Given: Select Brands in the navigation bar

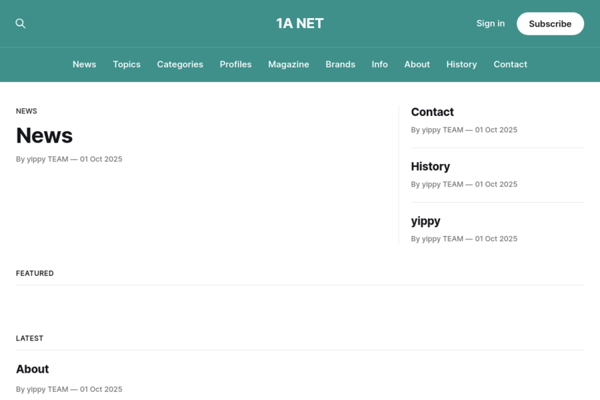Looking at the screenshot, I should pyautogui.click(x=340, y=64).
